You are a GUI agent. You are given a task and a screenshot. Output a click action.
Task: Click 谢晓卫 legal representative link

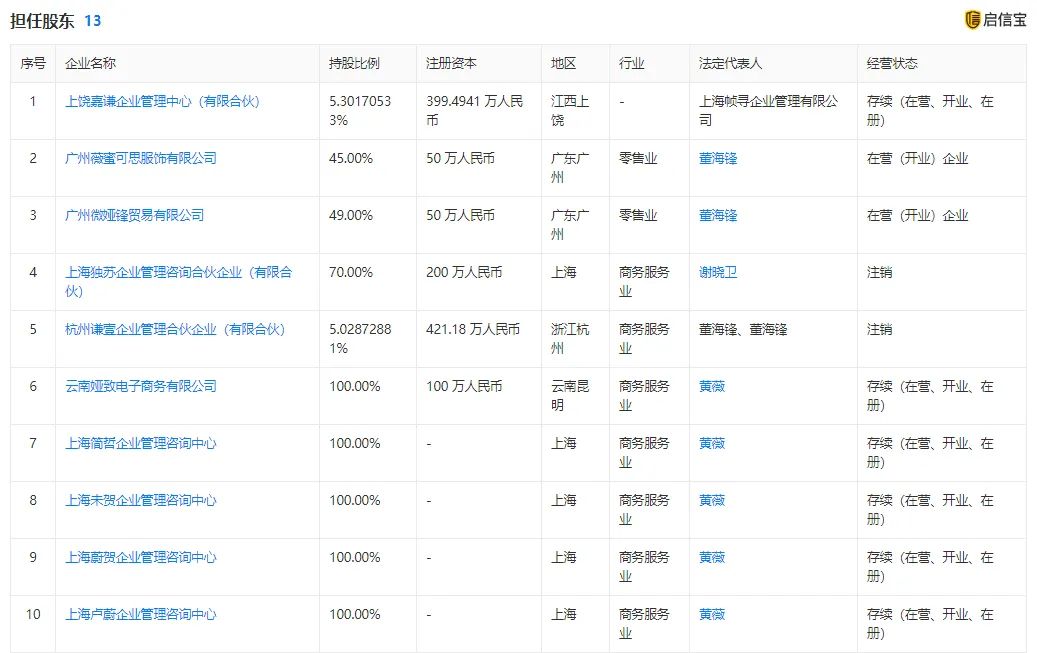pyautogui.click(x=716, y=271)
